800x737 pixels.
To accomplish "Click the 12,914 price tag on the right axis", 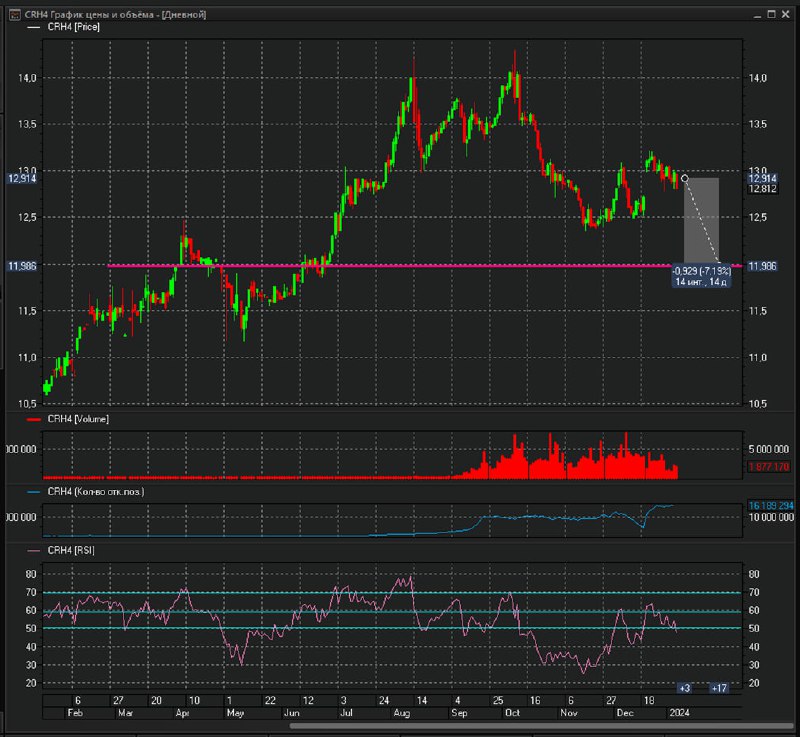I will (762, 179).
